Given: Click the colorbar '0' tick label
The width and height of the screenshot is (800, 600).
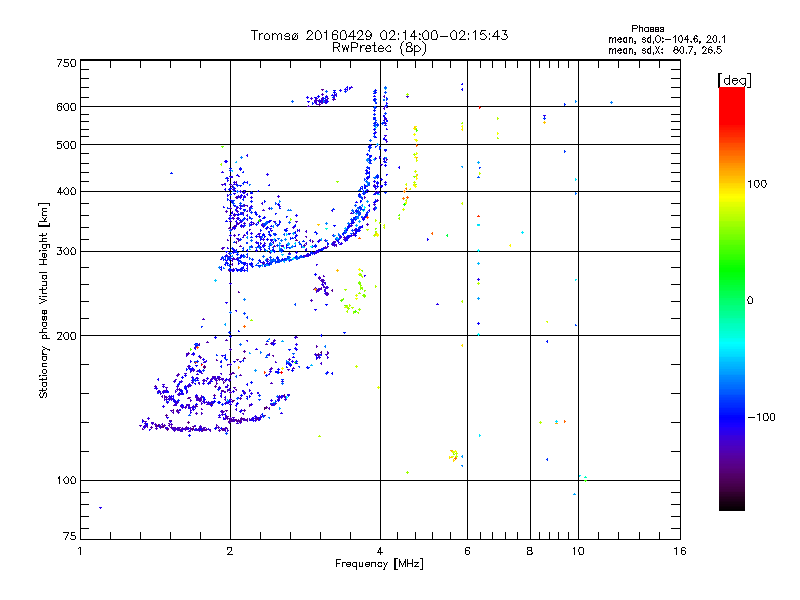Looking at the screenshot, I should pos(750,301).
